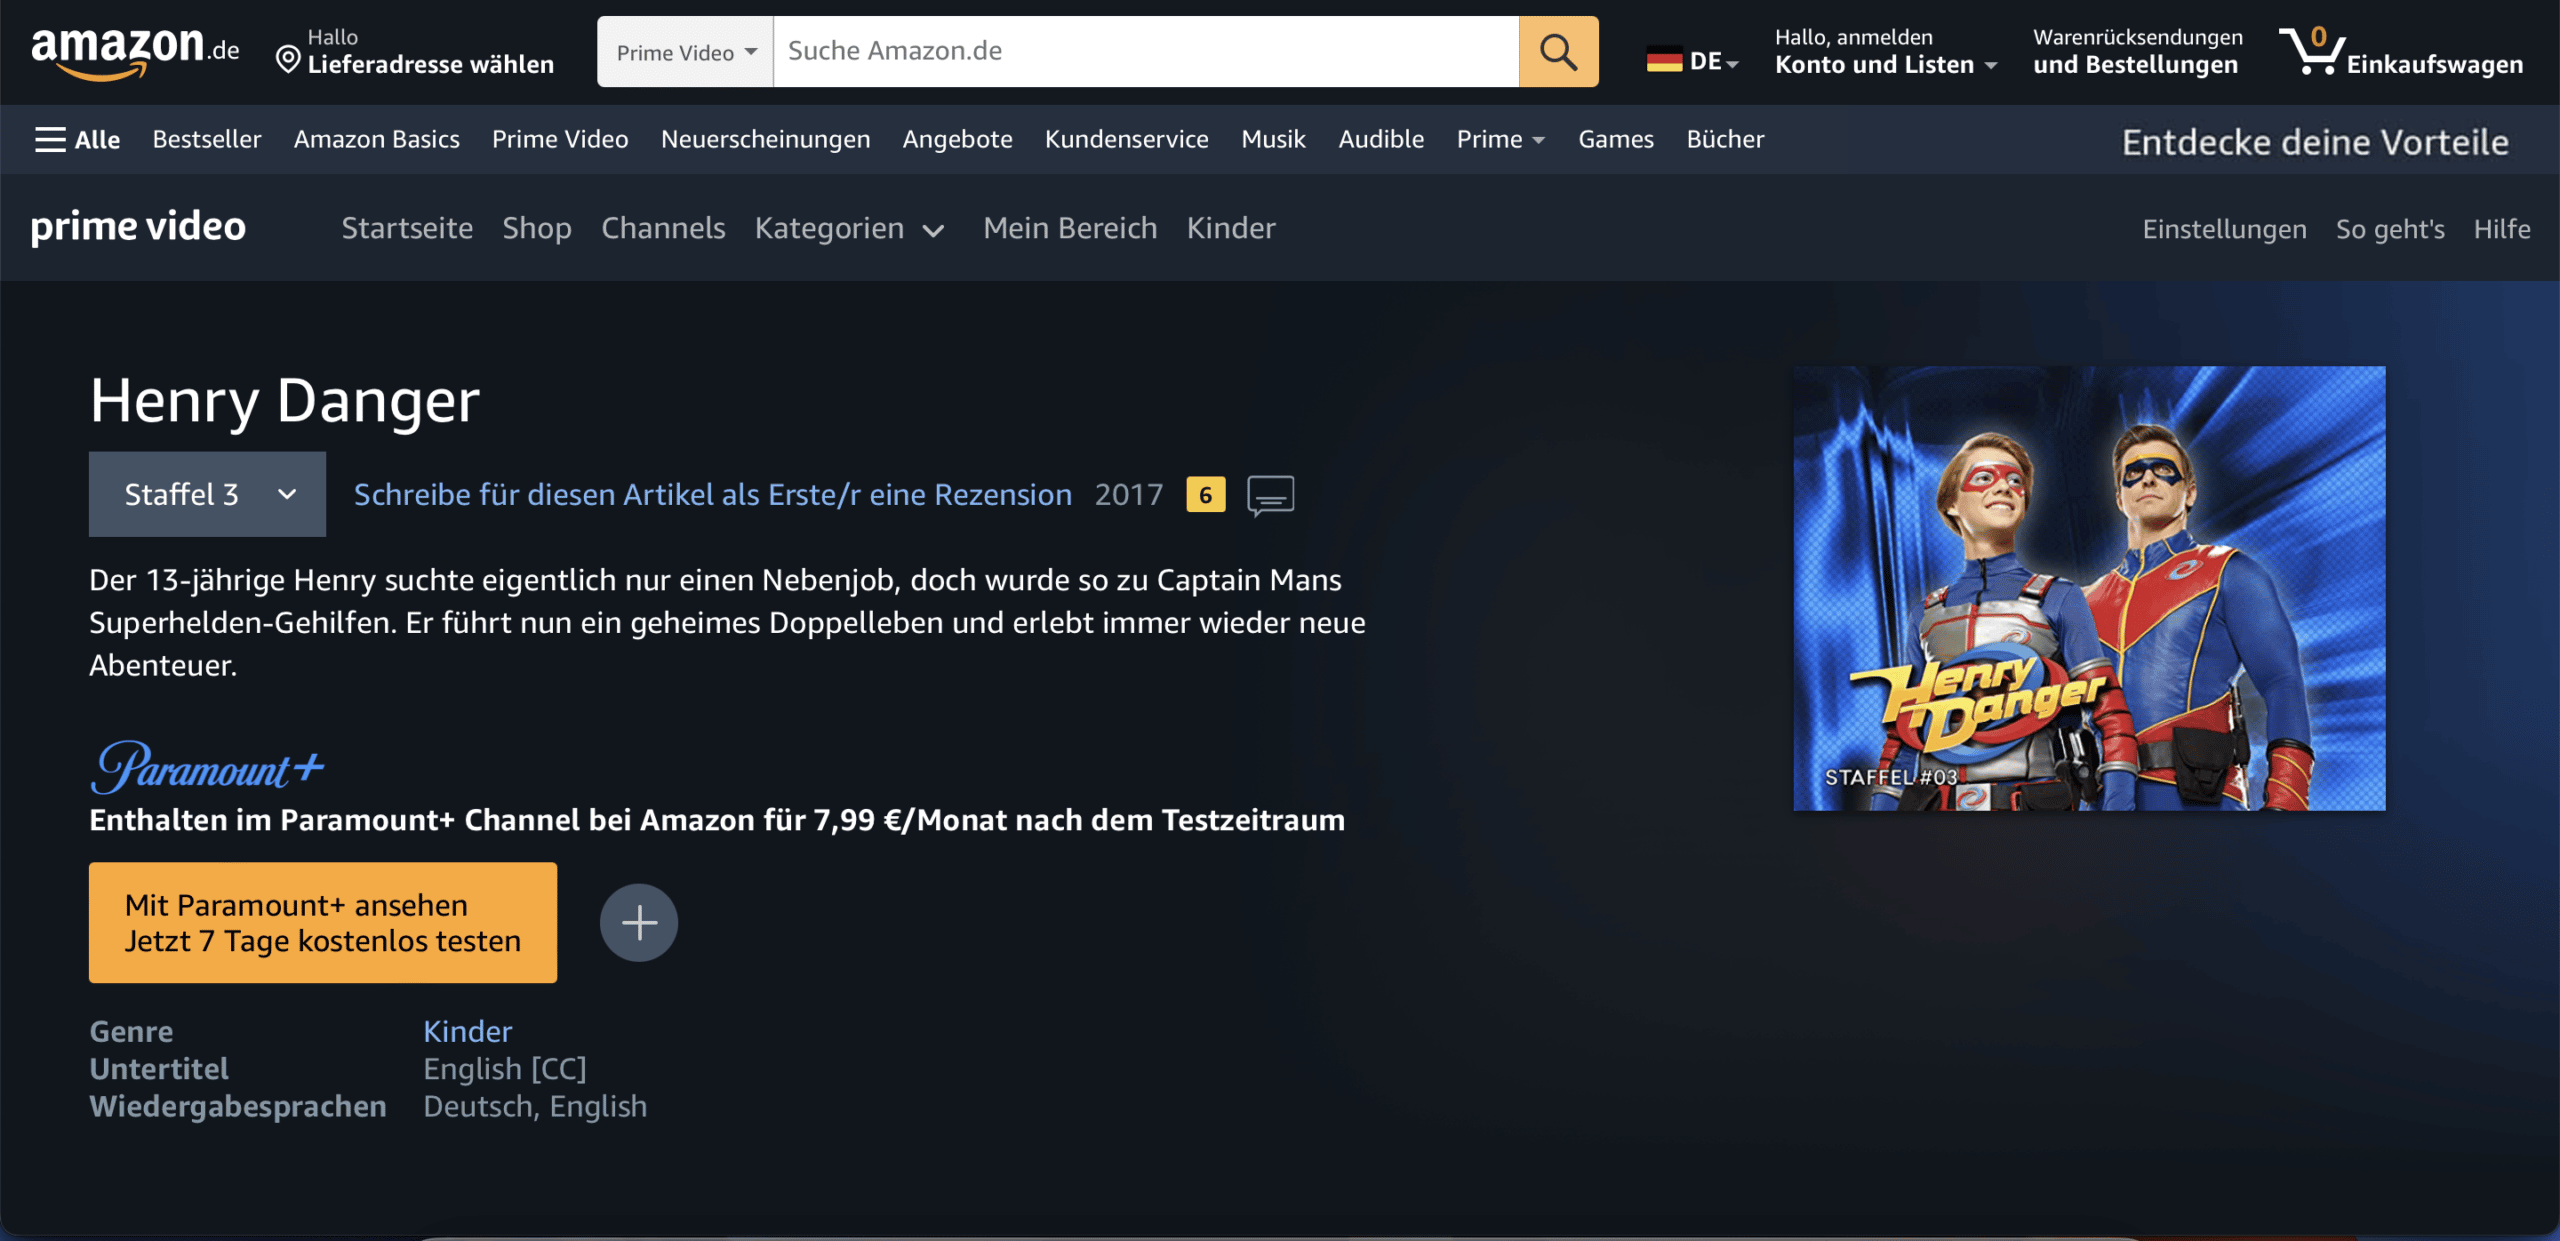Add Henry Danger to watchlist plus icon
The height and width of the screenshot is (1241, 2560).
639,922
